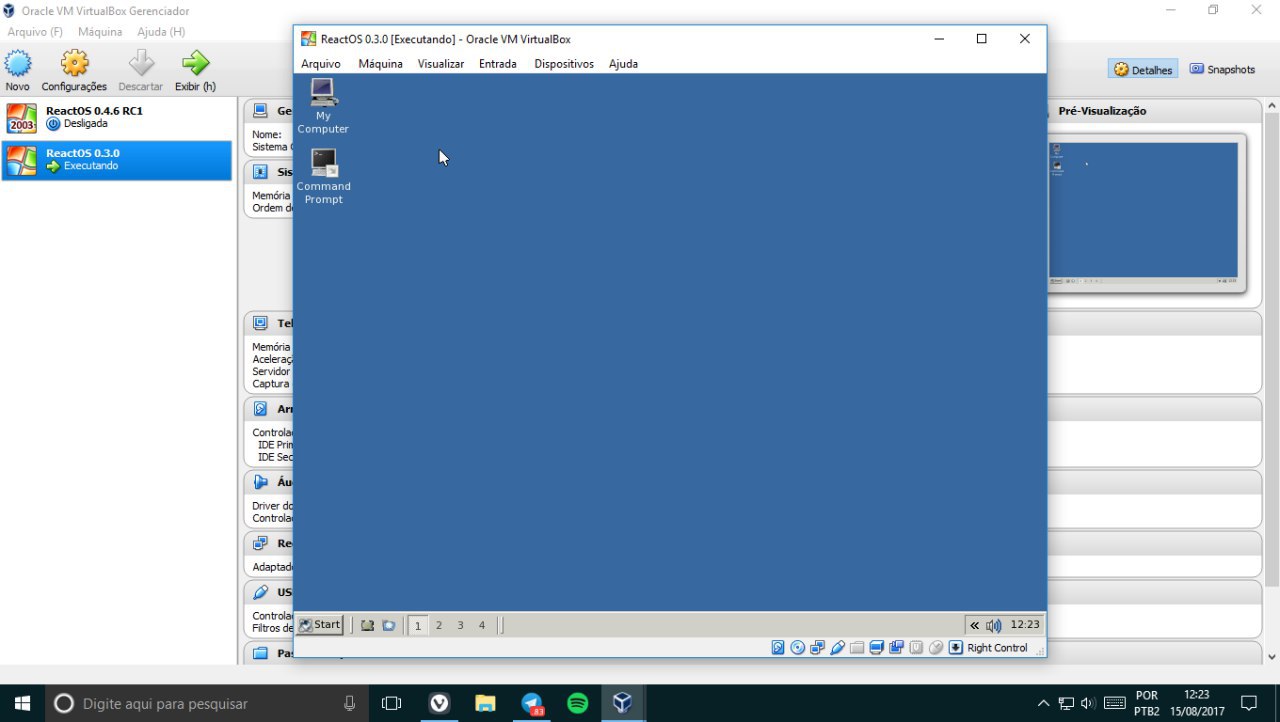Screen dimensions: 1280x722
Task: Click the microphone icon in Windows search
Action: pyautogui.click(x=349, y=703)
